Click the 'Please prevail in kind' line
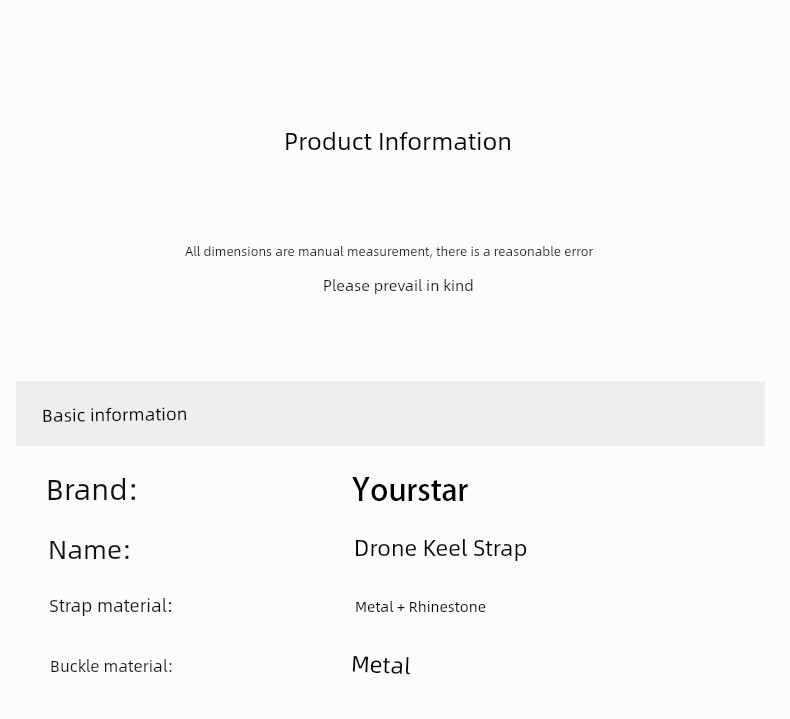 398,286
